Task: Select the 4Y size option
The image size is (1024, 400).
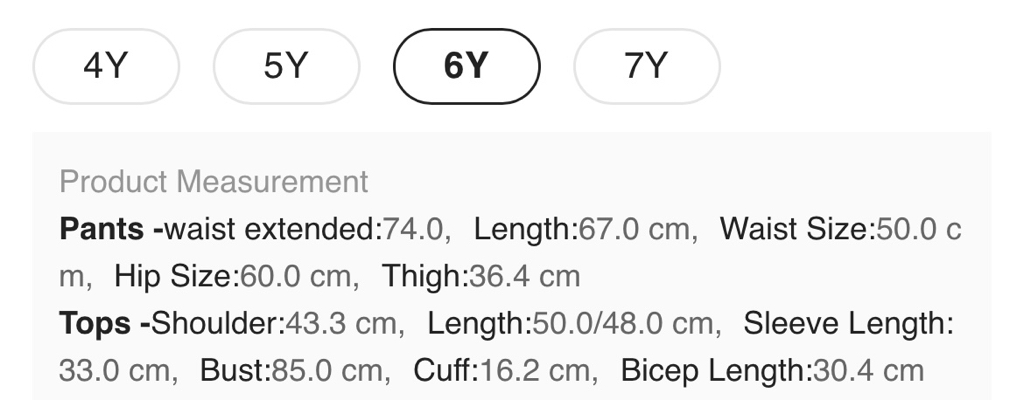Action: [x=106, y=67]
